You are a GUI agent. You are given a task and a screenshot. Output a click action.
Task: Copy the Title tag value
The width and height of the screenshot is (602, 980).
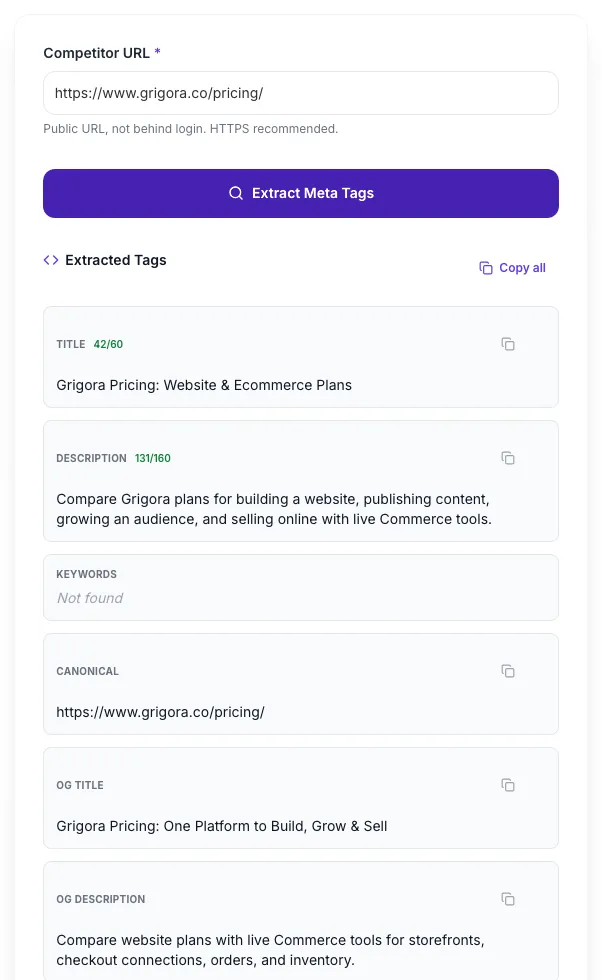[x=508, y=344]
